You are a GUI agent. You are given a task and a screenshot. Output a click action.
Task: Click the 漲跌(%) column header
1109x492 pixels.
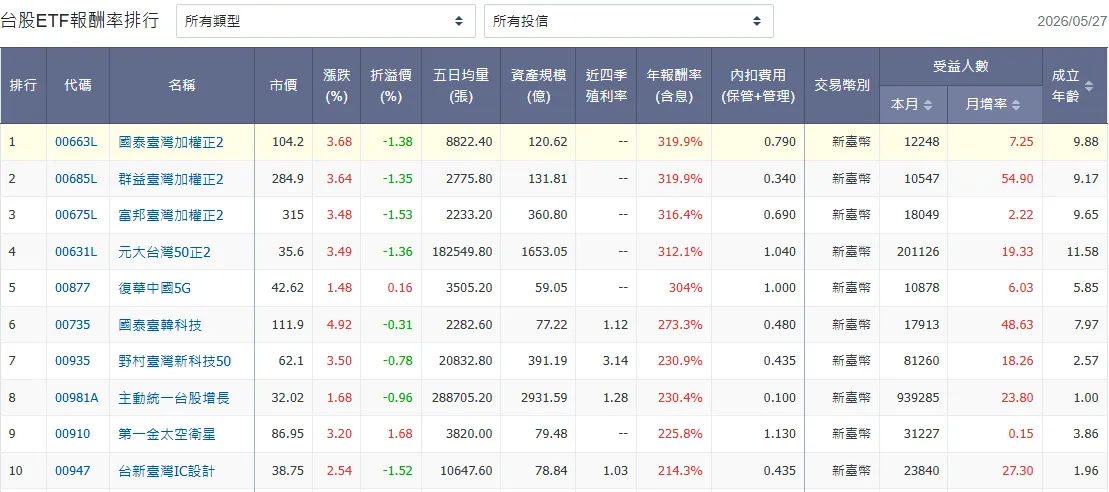click(337, 86)
